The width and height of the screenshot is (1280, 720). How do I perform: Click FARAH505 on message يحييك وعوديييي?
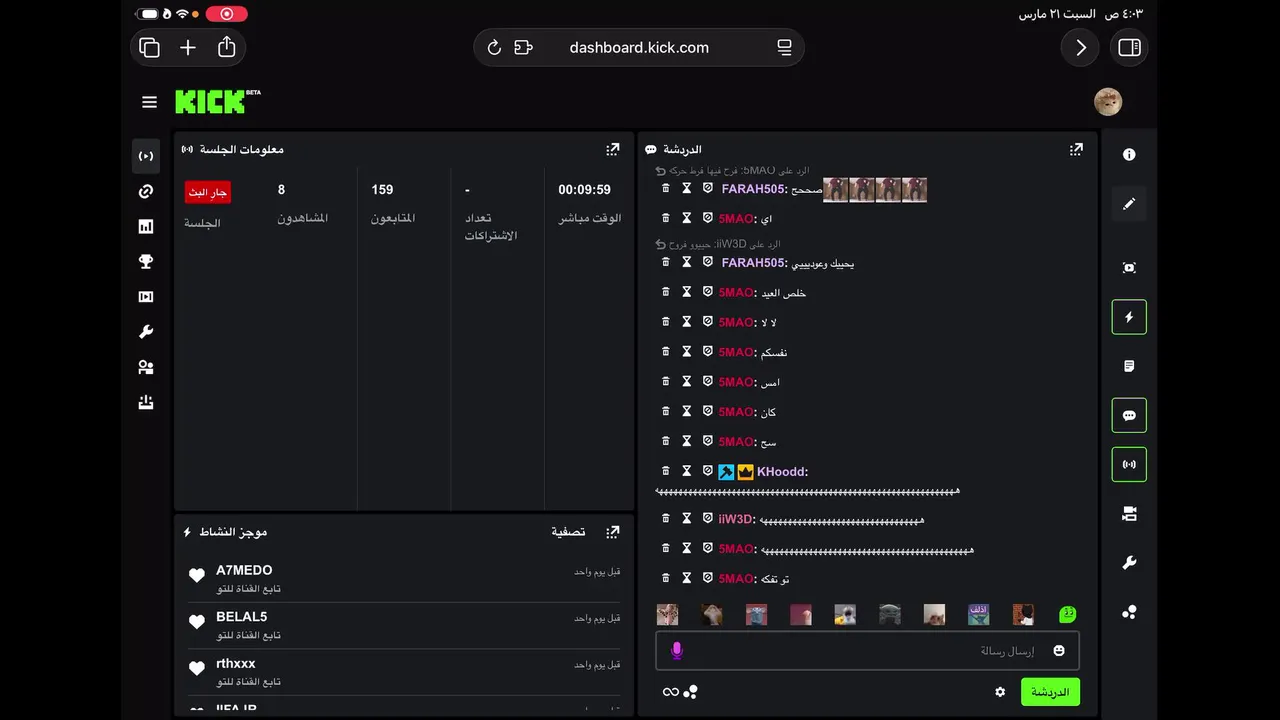[x=754, y=263]
